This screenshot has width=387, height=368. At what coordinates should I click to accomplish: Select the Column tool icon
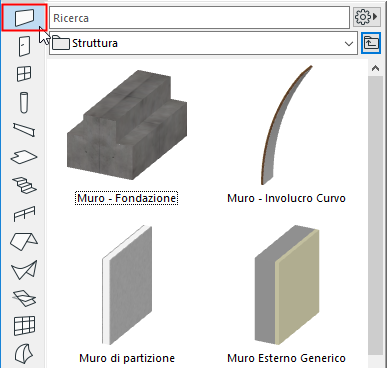pos(24,102)
